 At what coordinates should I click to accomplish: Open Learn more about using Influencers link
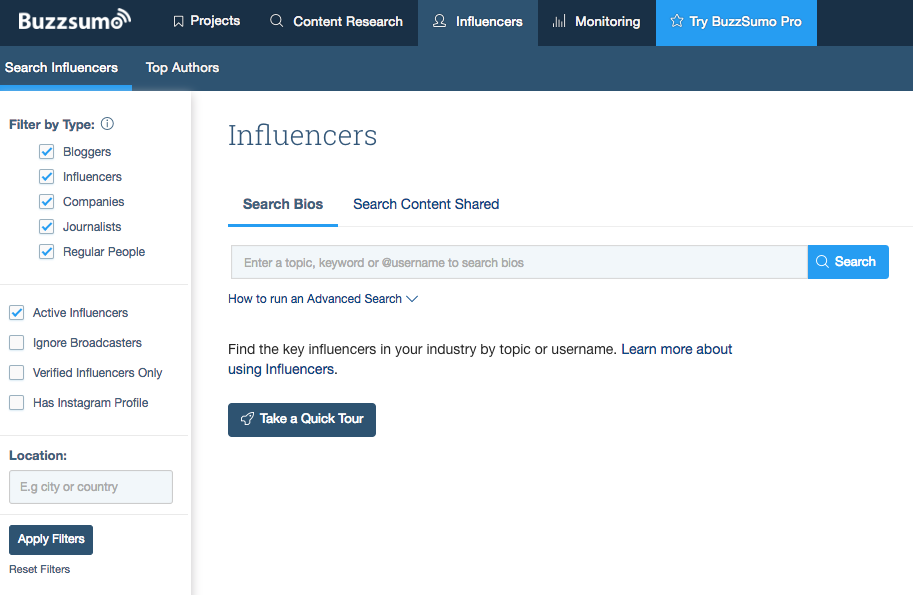tap(480, 359)
